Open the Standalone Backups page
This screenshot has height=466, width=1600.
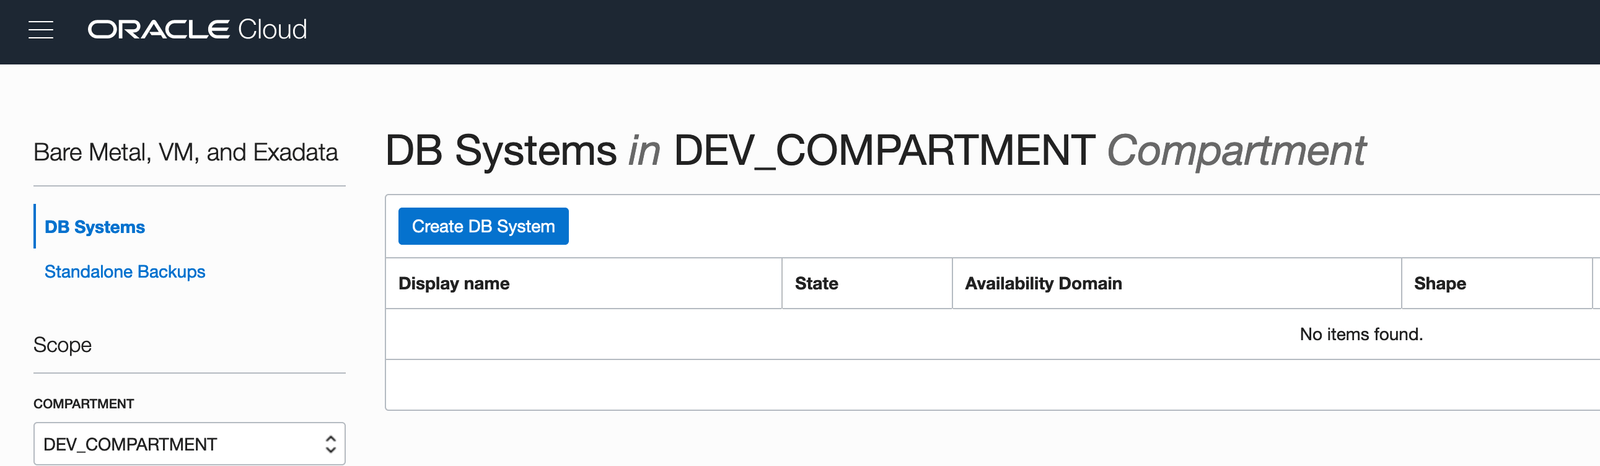tap(125, 272)
